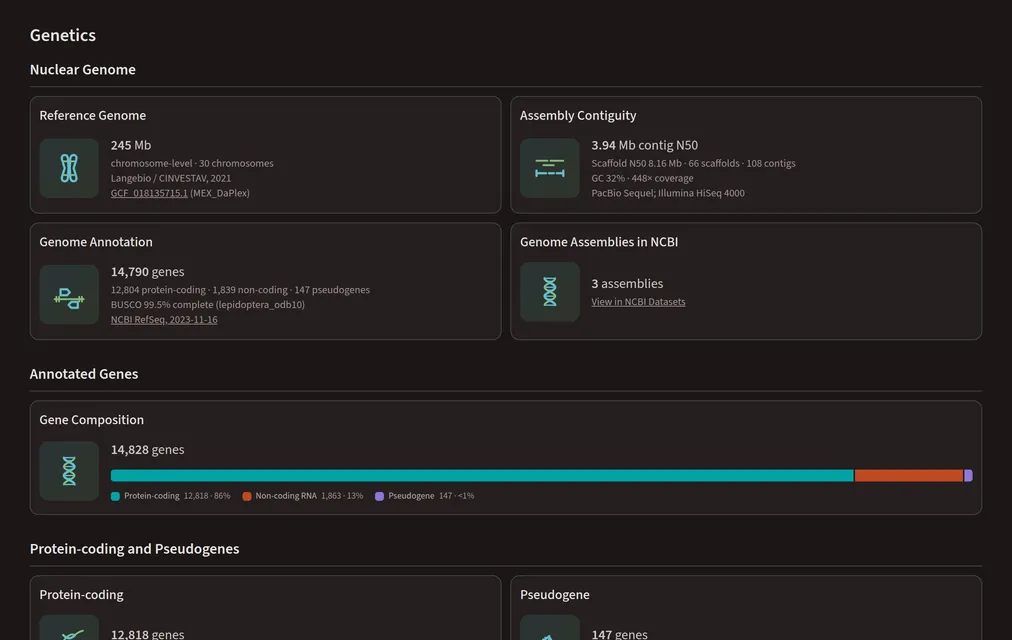Click the Protein-coding card title at bottom
1012x640 pixels.
pyautogui.click(x=81, y=595)
